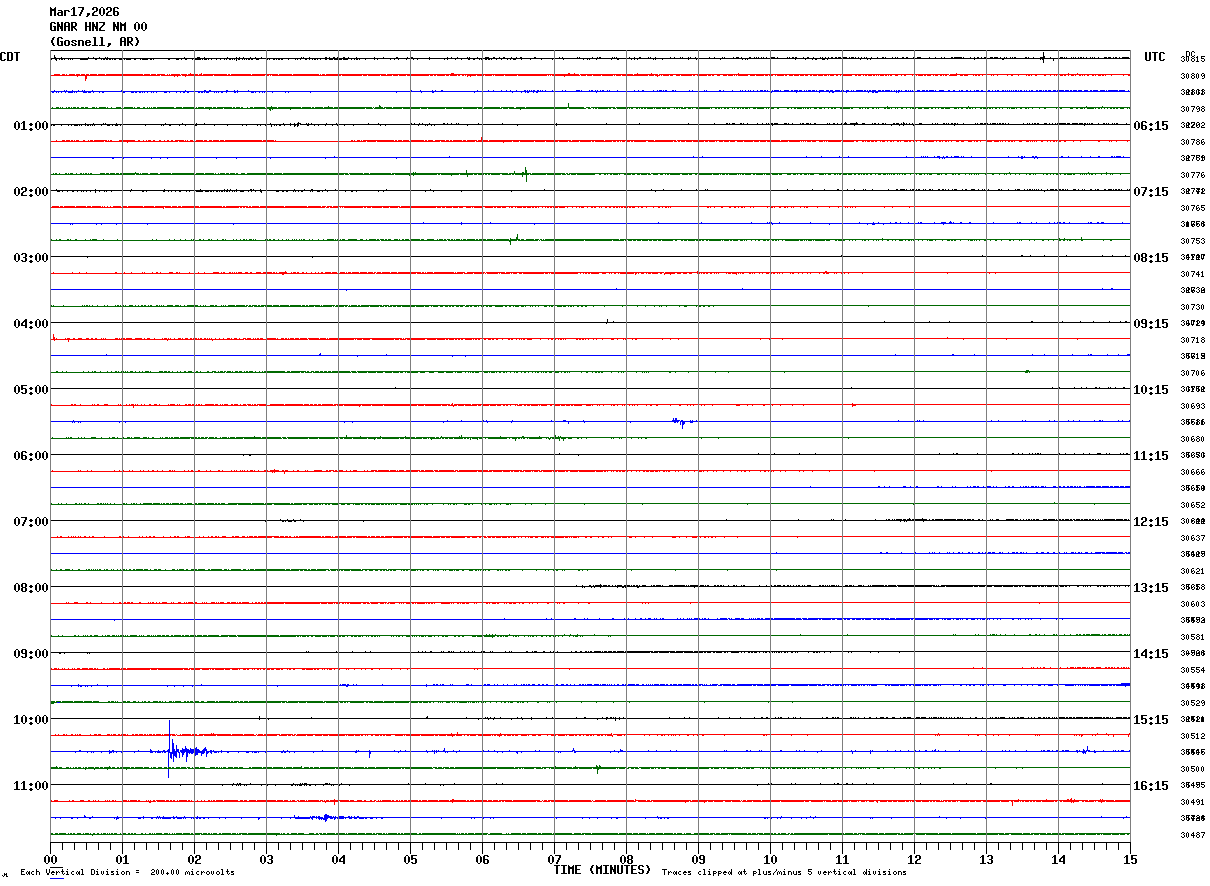The image size is (1210, 886).
Task: Click the date label "Mar17,2026"
Action: click(84, 12)
